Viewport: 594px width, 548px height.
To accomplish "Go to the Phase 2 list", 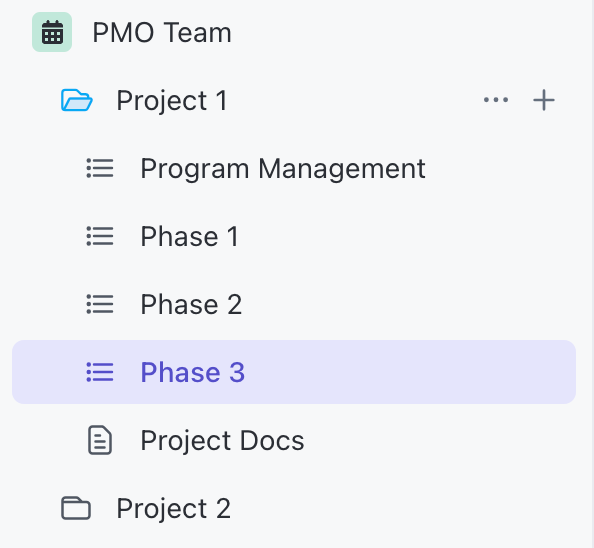I will click(191, 304).
